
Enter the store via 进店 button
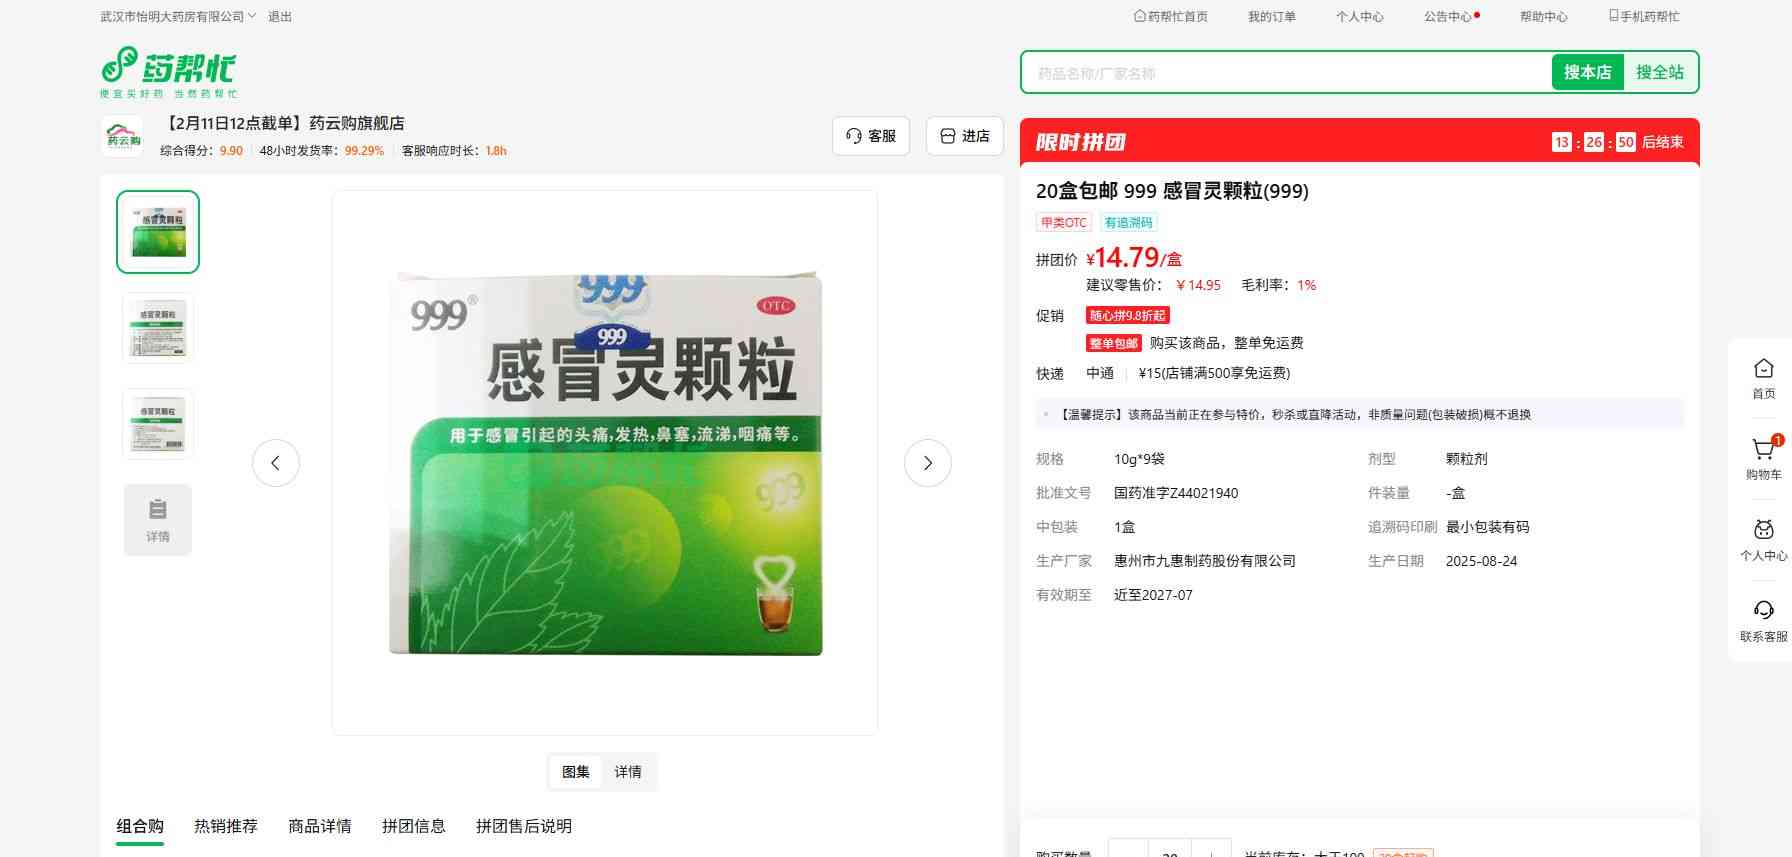964,136
